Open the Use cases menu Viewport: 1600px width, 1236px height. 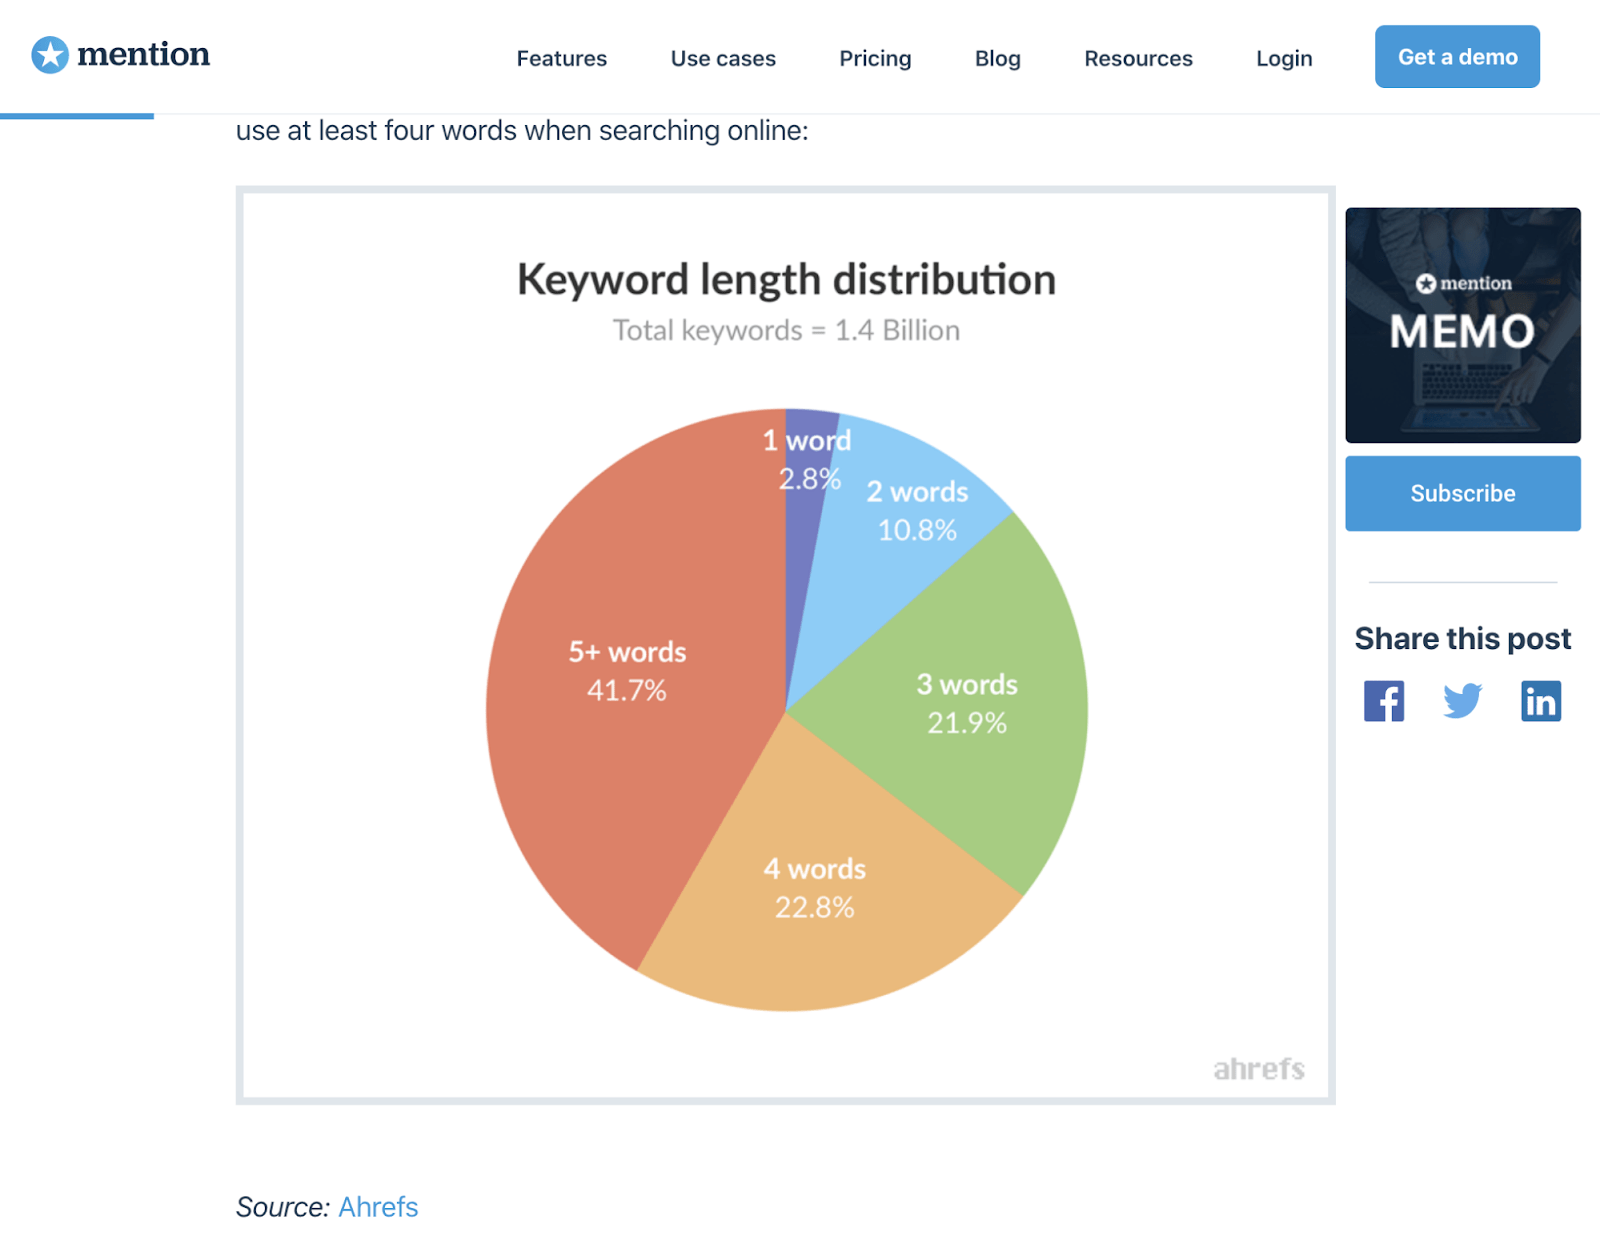pyautogui.click(x=722, y=58)
